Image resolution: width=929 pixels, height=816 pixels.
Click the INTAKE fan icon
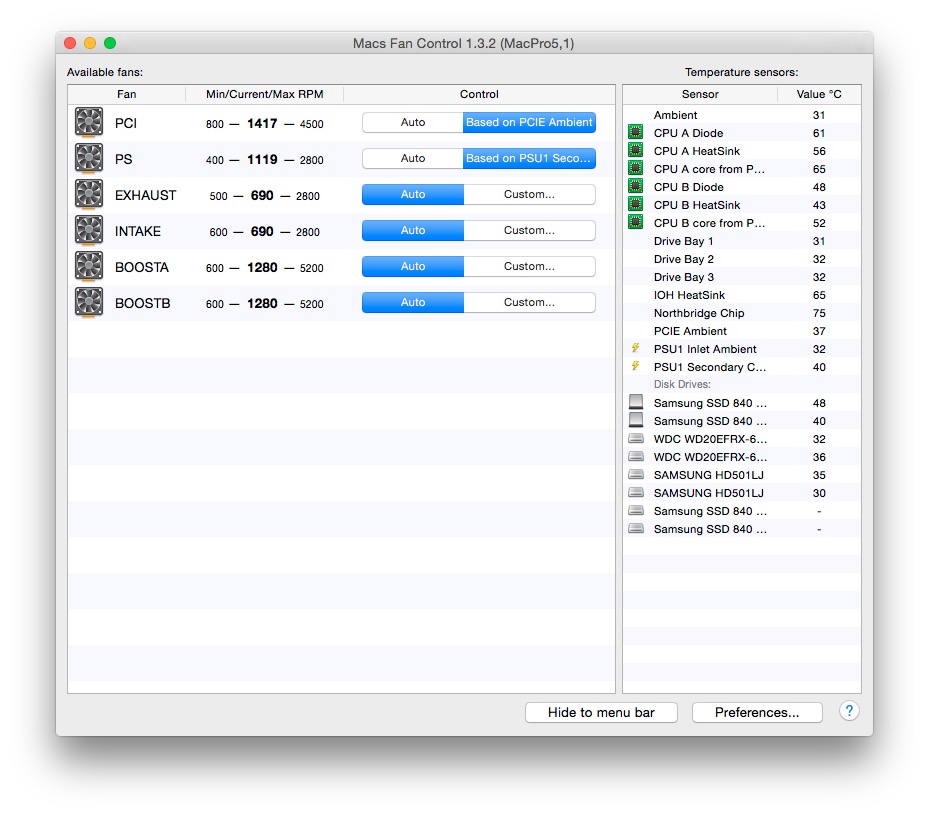89,231
